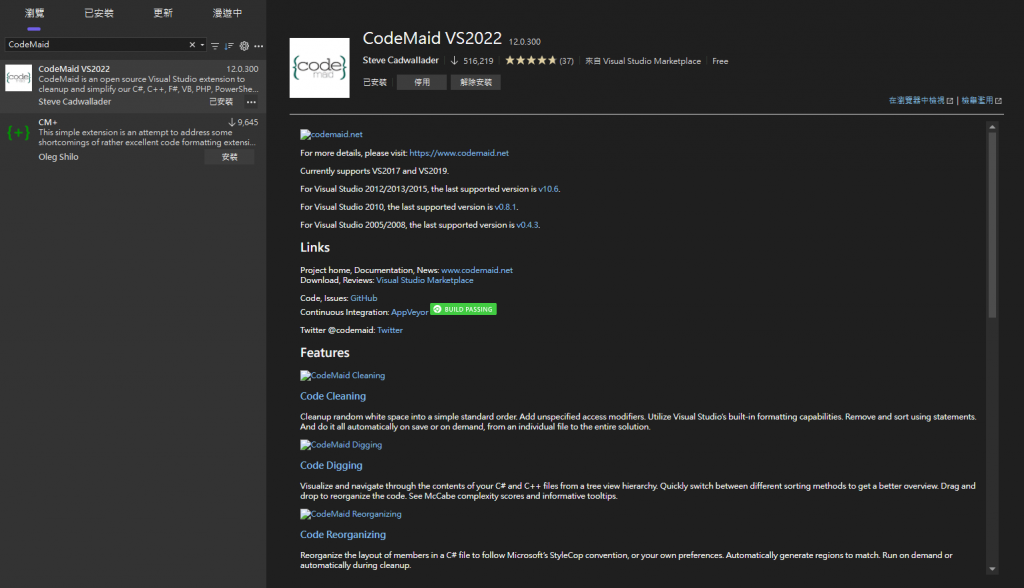
Task: Open 在瀏覽器中檢視 (view in browser) link
Action: coord(921,101)
